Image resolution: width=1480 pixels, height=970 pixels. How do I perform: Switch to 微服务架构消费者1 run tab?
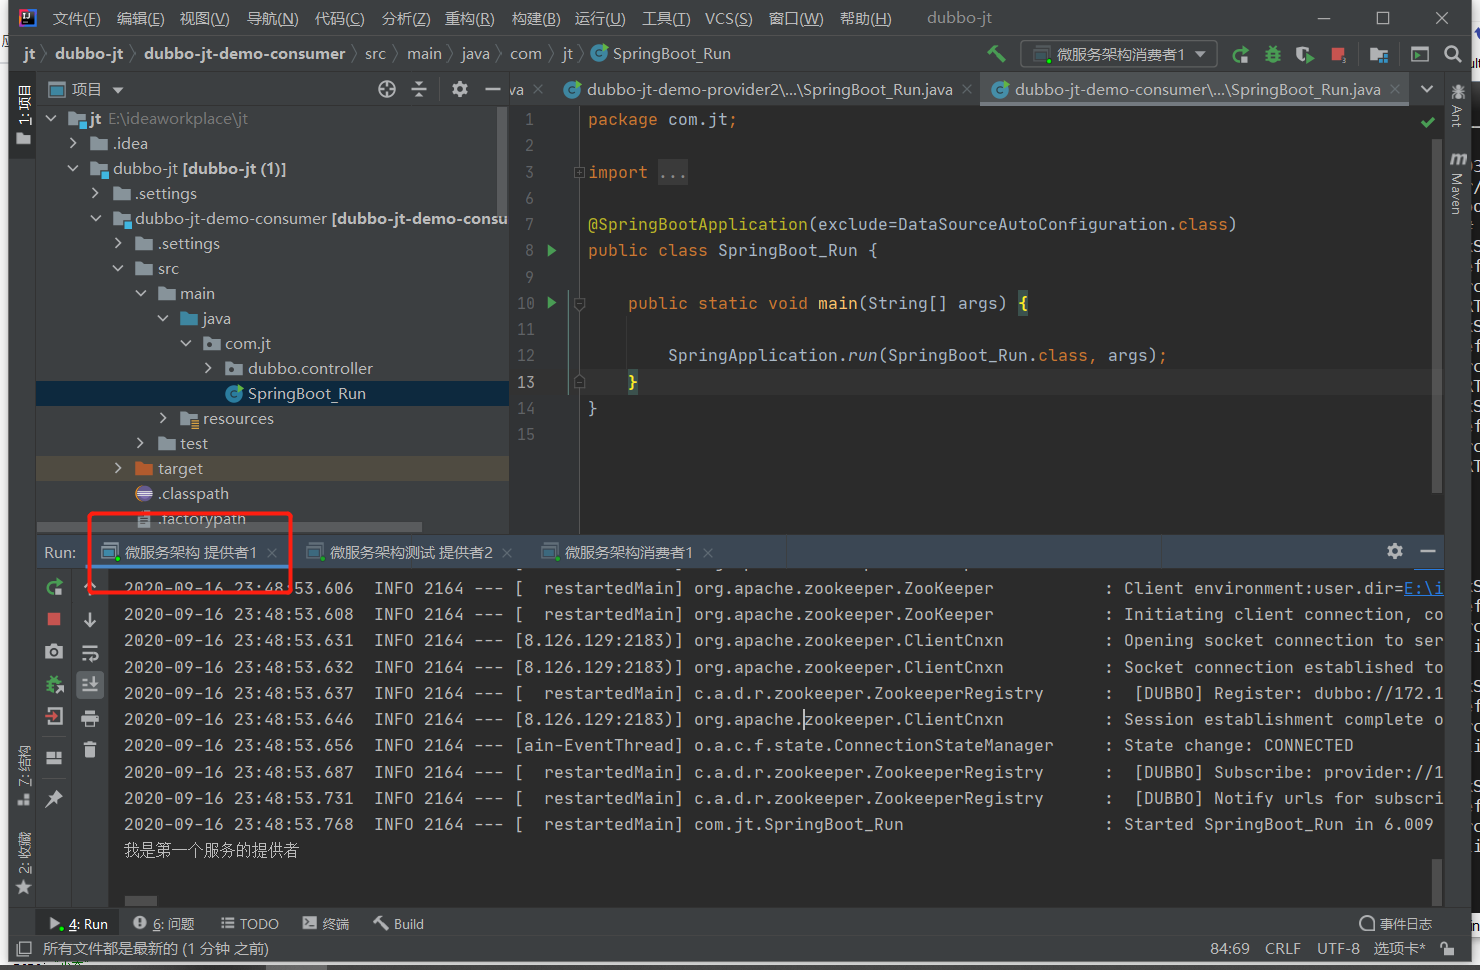click(628, 552)
